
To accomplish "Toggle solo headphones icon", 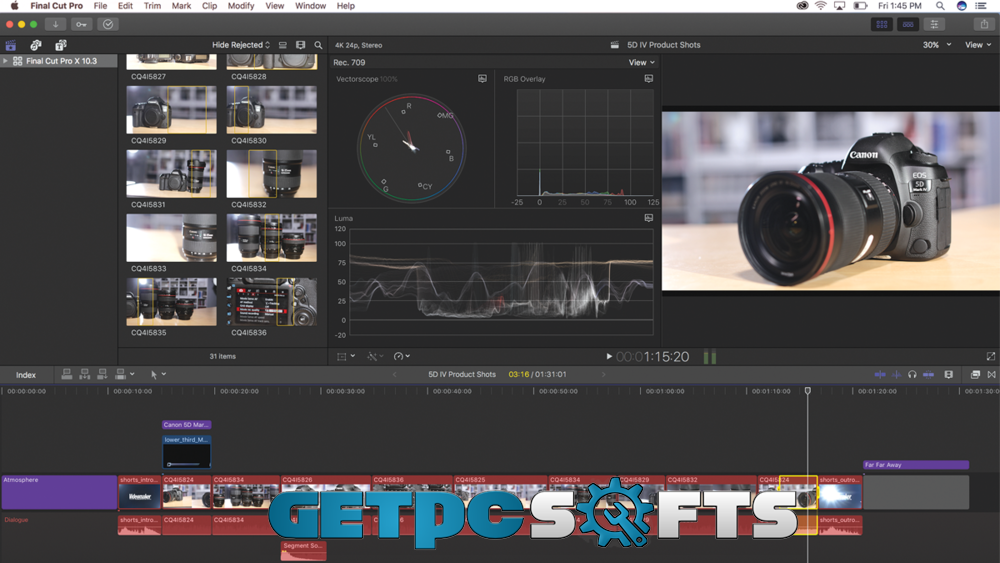I will (x=912, y=374).
